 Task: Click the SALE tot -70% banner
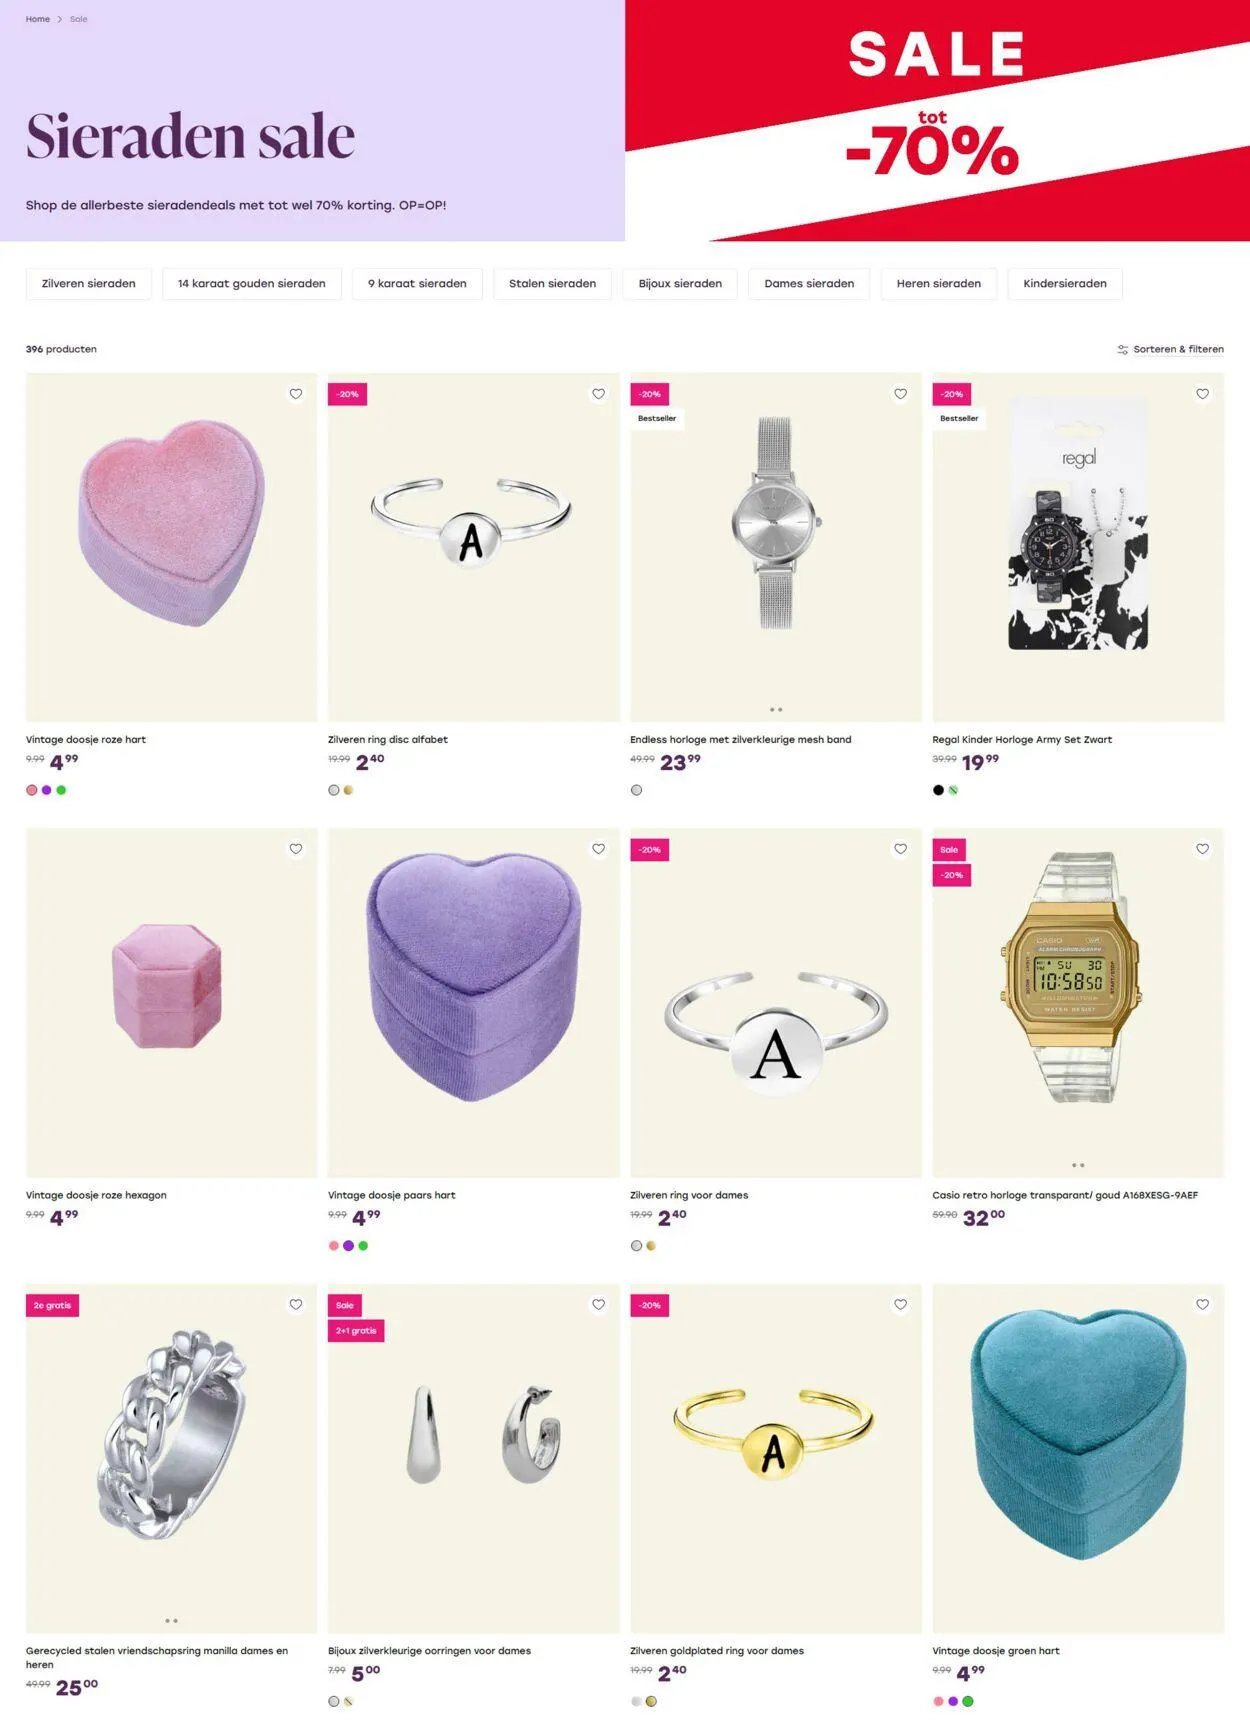(937, 120)
